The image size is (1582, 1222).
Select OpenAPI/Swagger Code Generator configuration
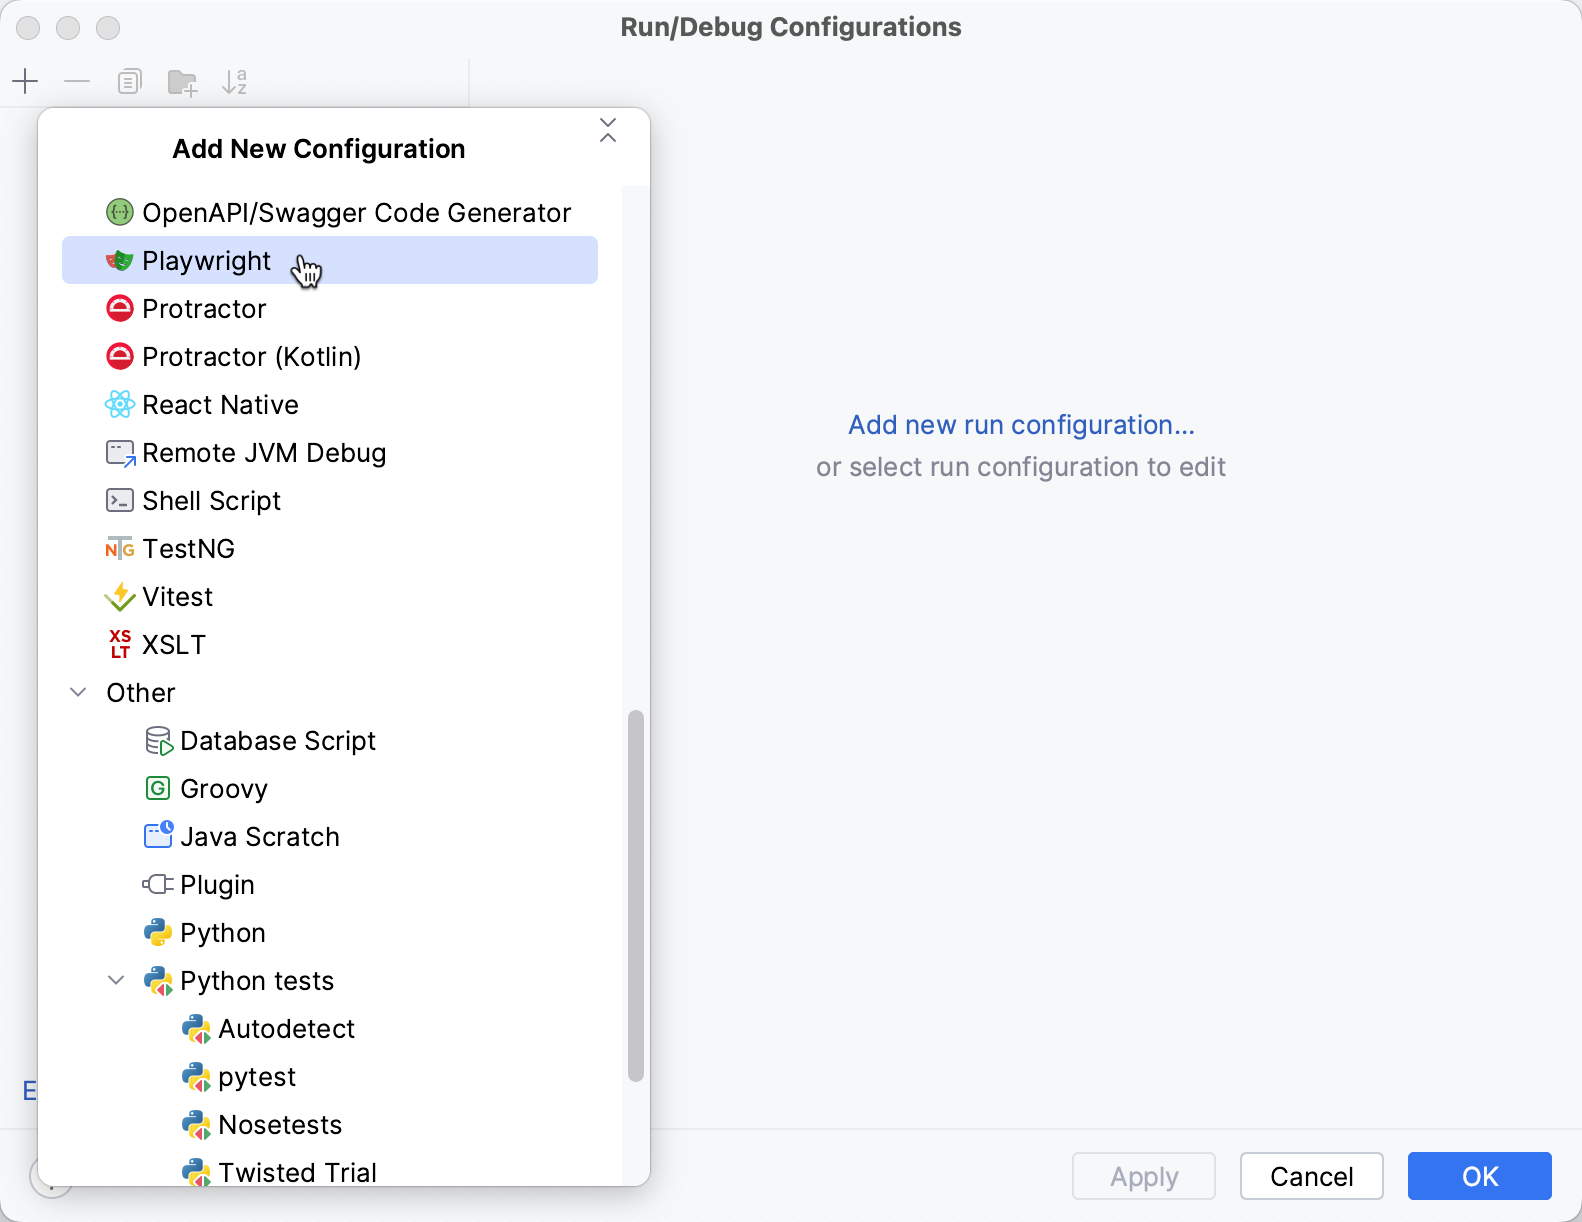point(330,212)
